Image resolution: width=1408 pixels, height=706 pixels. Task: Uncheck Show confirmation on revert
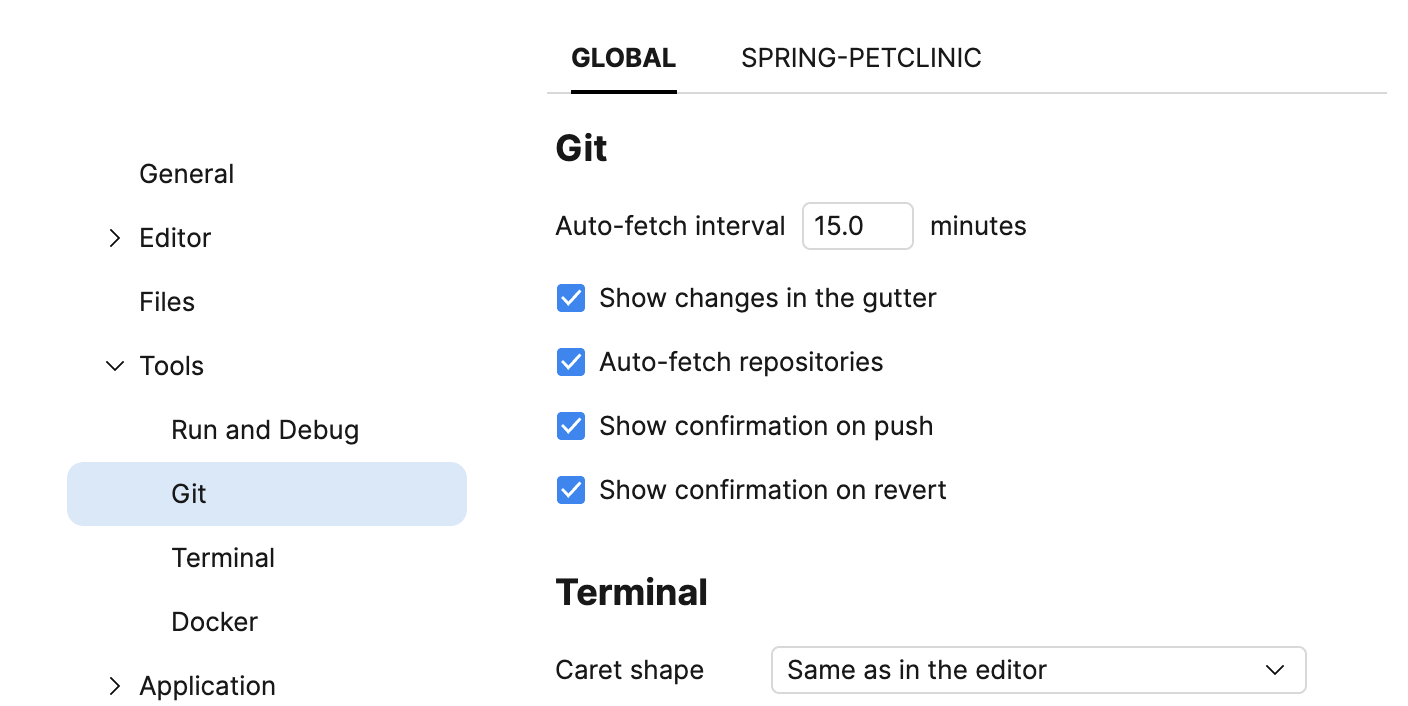(x=570, y=489)
